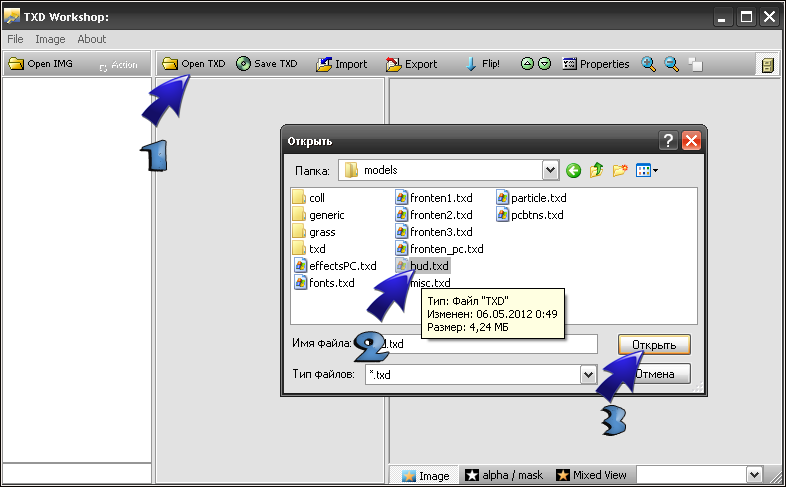Viewport: 786px width, 487px height.
Task: Click the Action button in the IMG panel
Action: tap(118, 65)
